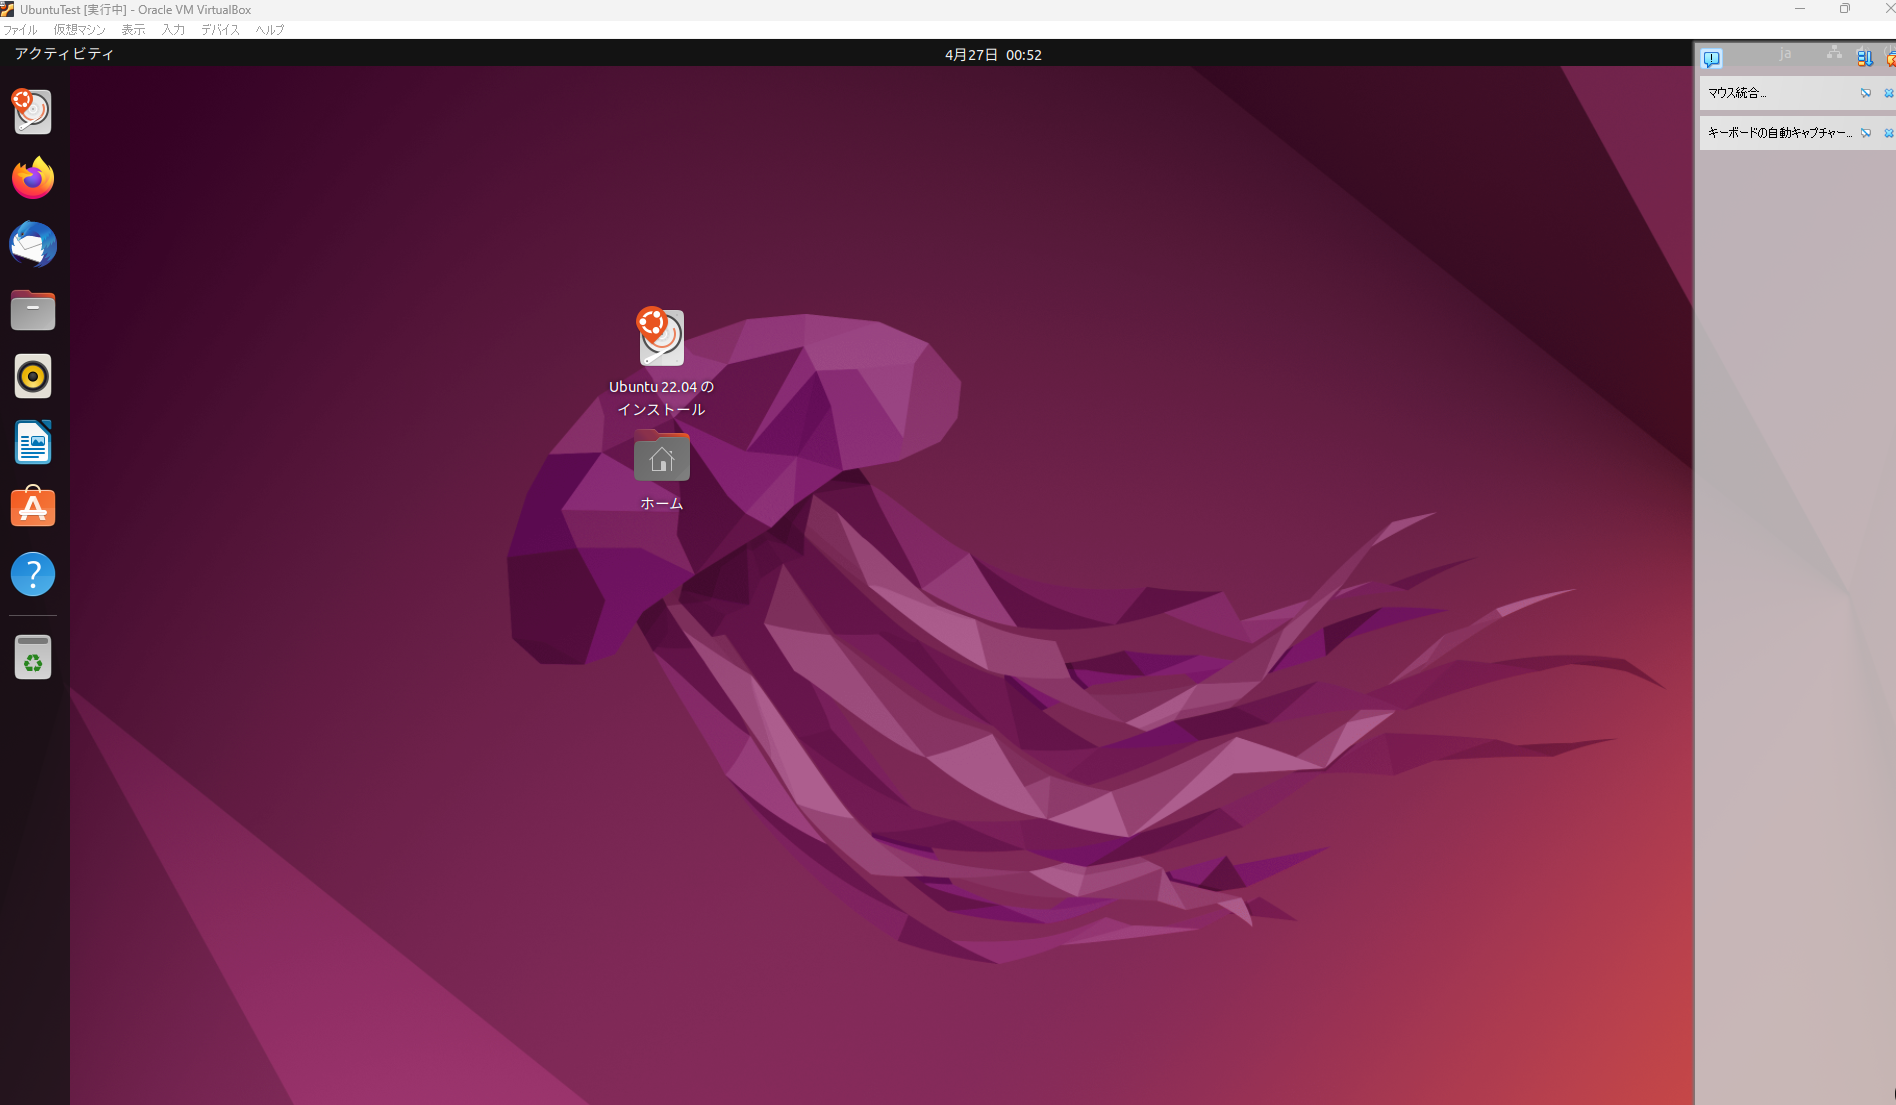Toggle the VirtualBox notification speech-bubble panel
The height and width of the screenshot is (1105, 1896).
click(1712, 58)
